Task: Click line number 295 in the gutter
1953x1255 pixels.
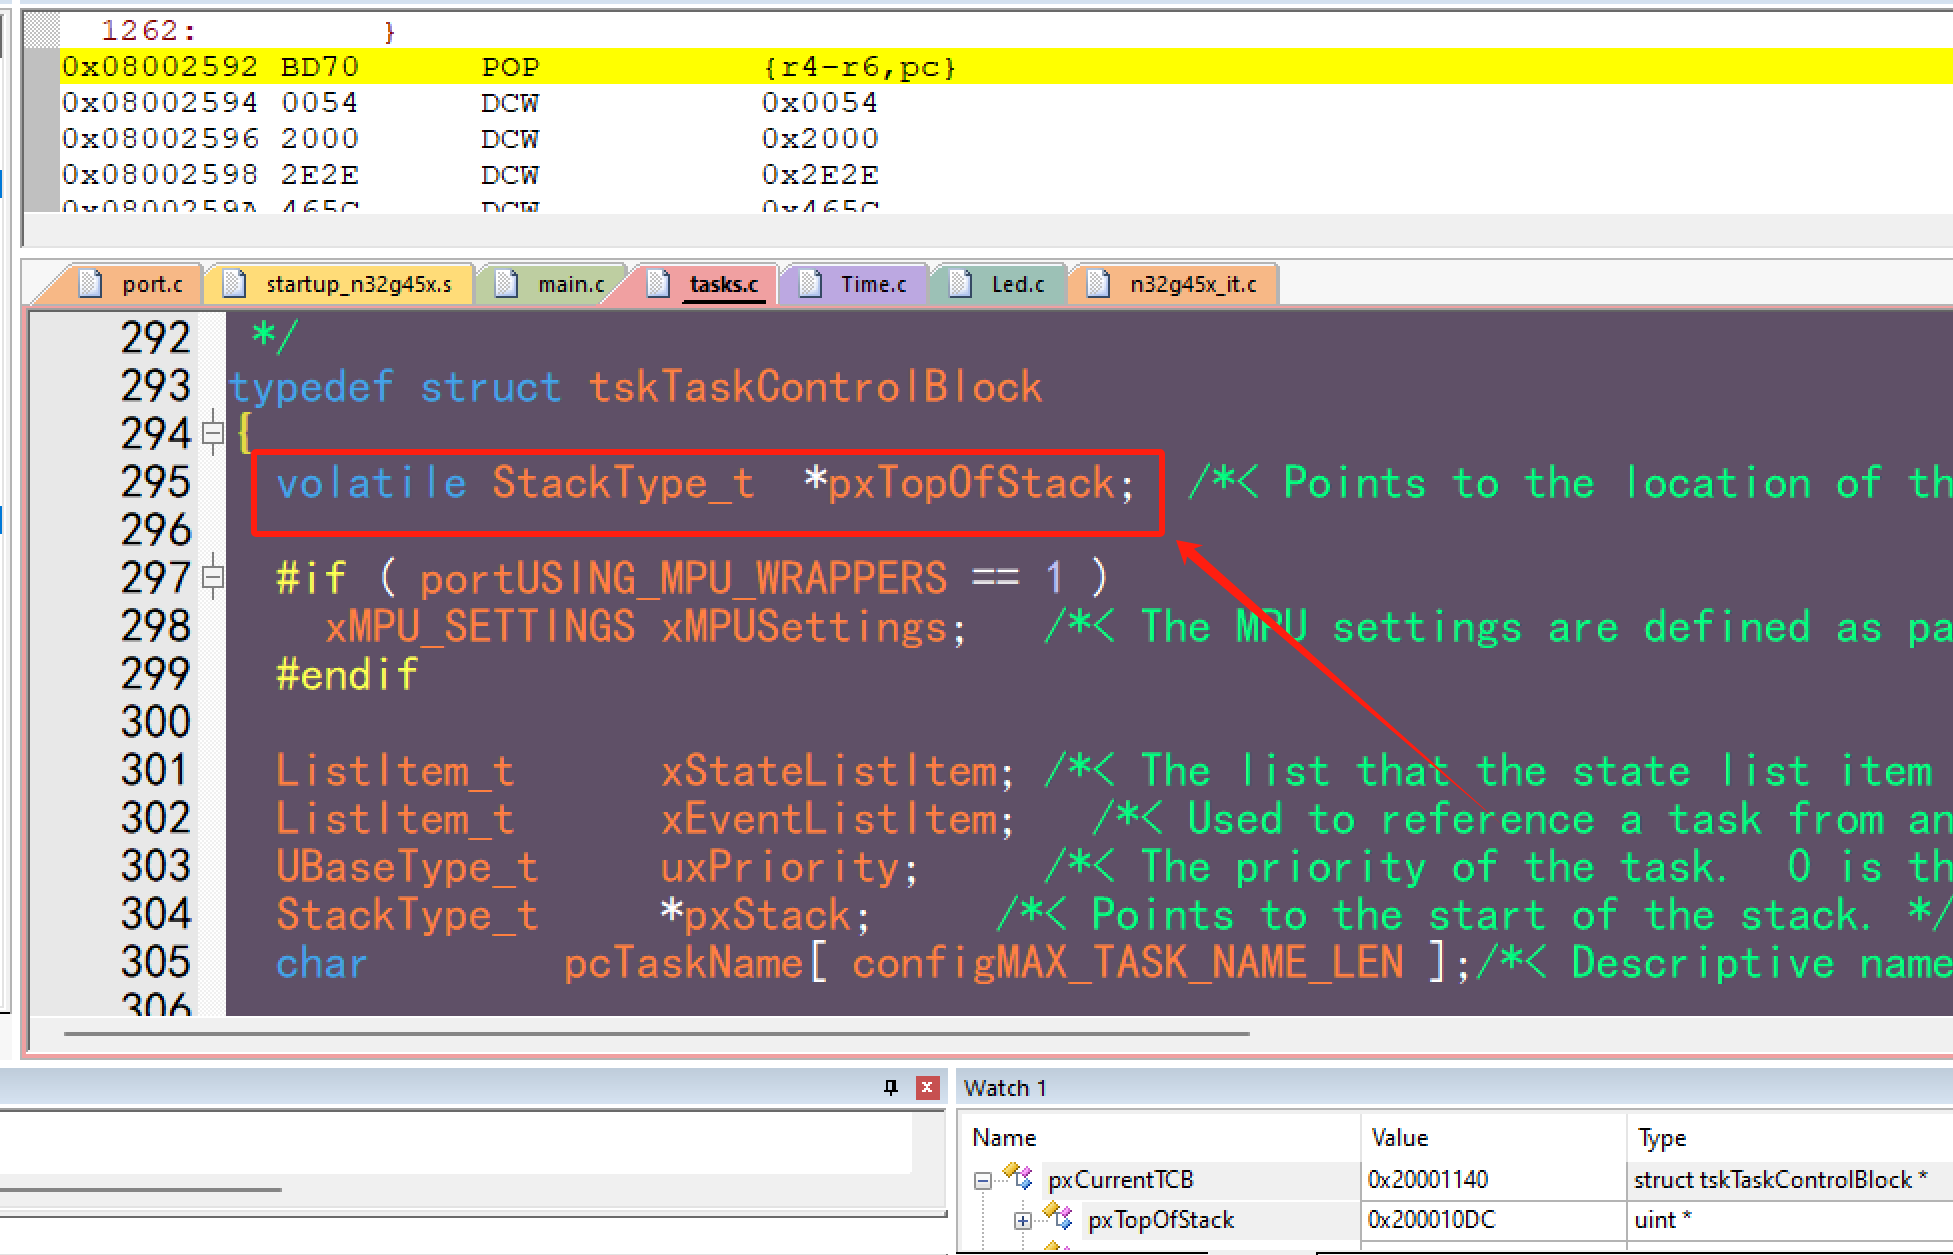Action: pos(155,482)
